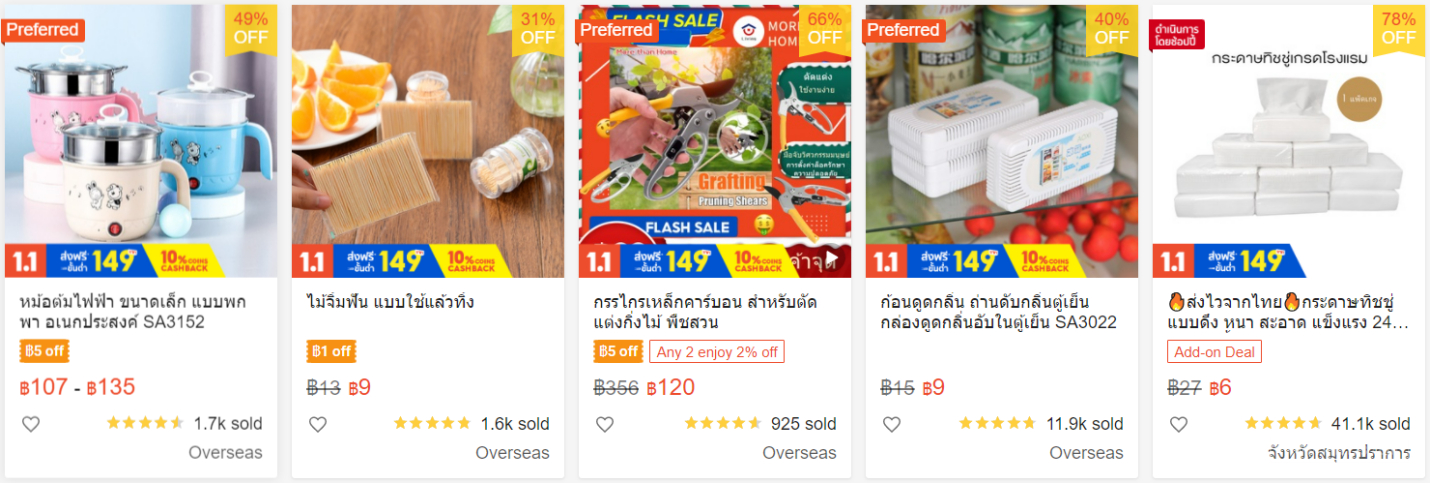Heart the hotel-grade tissue paper product
Screen dimensions: 1430x483
coord(1179,424)
